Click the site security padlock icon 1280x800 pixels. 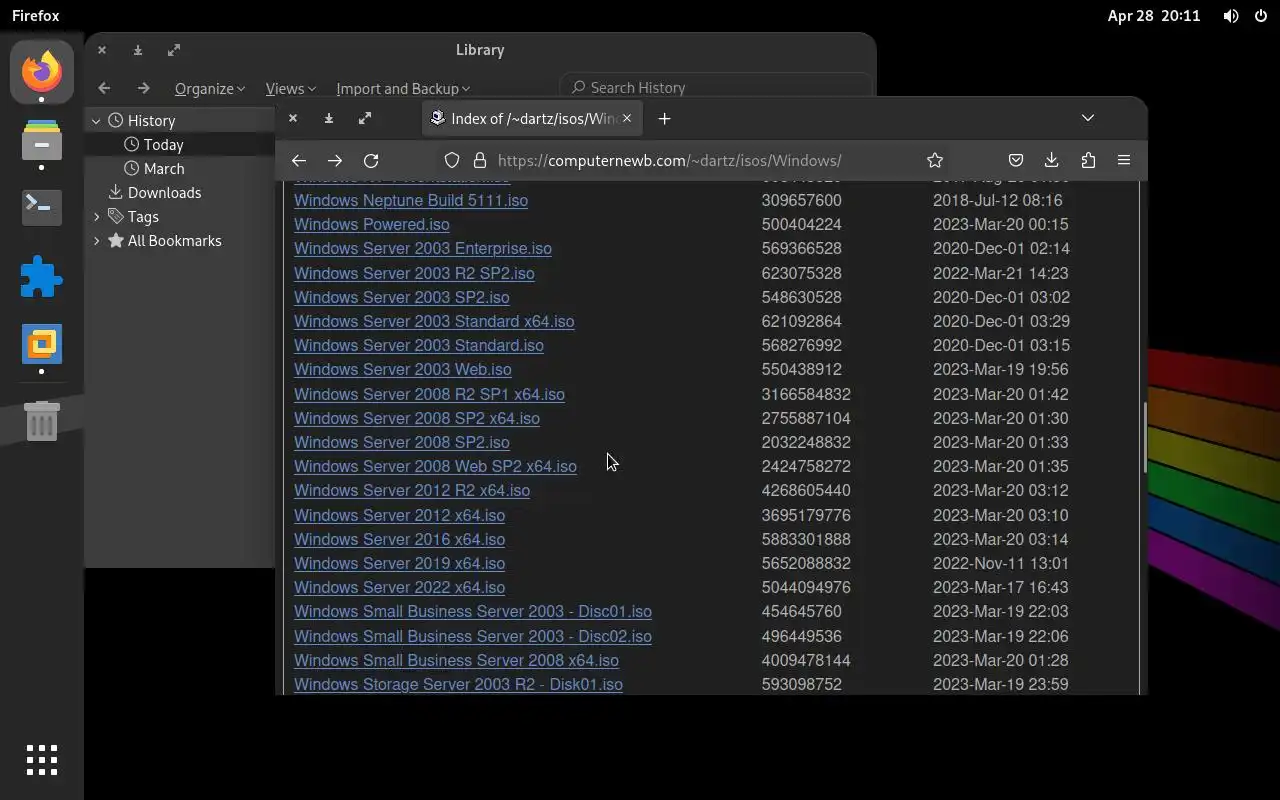[x=480, y=160]
